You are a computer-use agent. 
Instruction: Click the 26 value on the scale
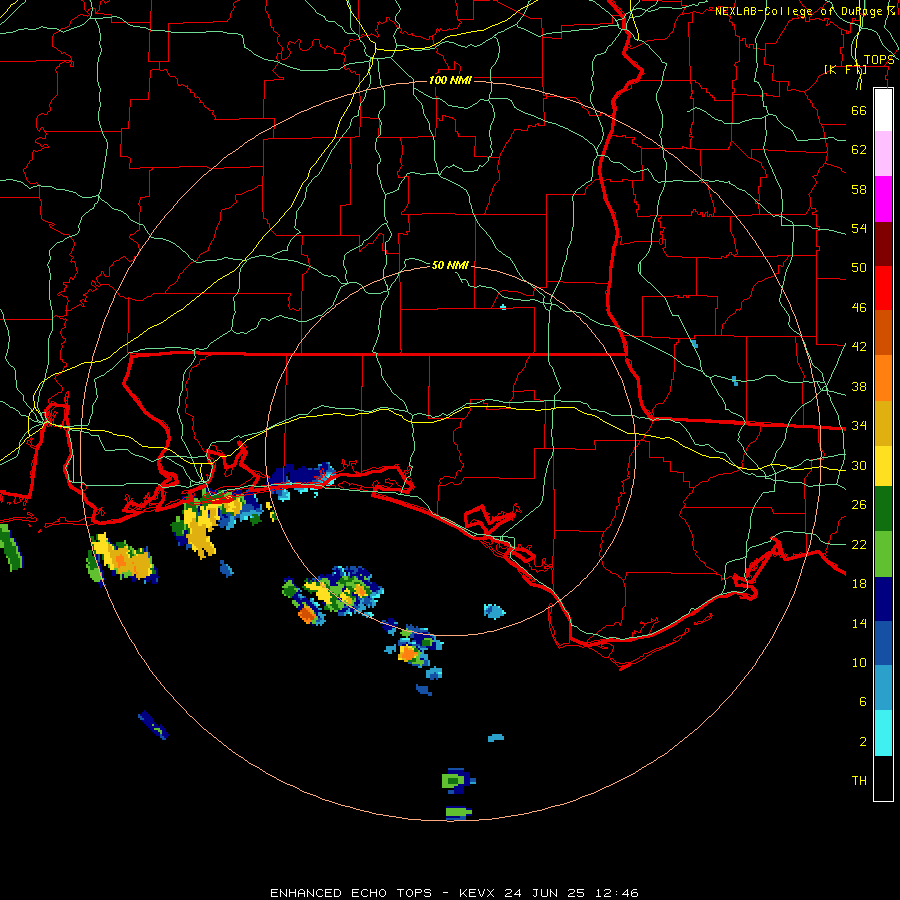click(x=859, y=505)
